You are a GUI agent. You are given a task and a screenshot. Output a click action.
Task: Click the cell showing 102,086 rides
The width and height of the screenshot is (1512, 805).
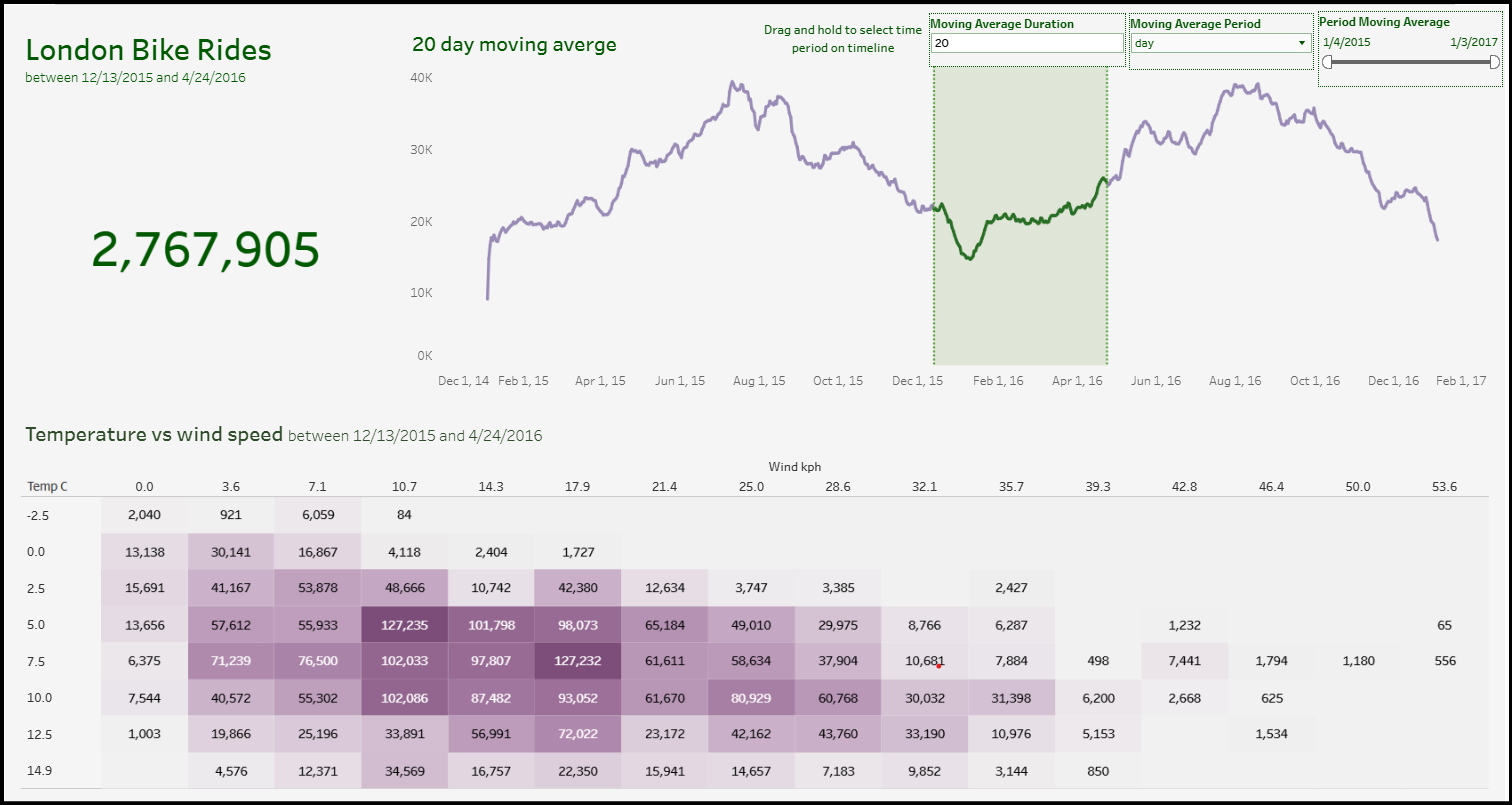405,697
